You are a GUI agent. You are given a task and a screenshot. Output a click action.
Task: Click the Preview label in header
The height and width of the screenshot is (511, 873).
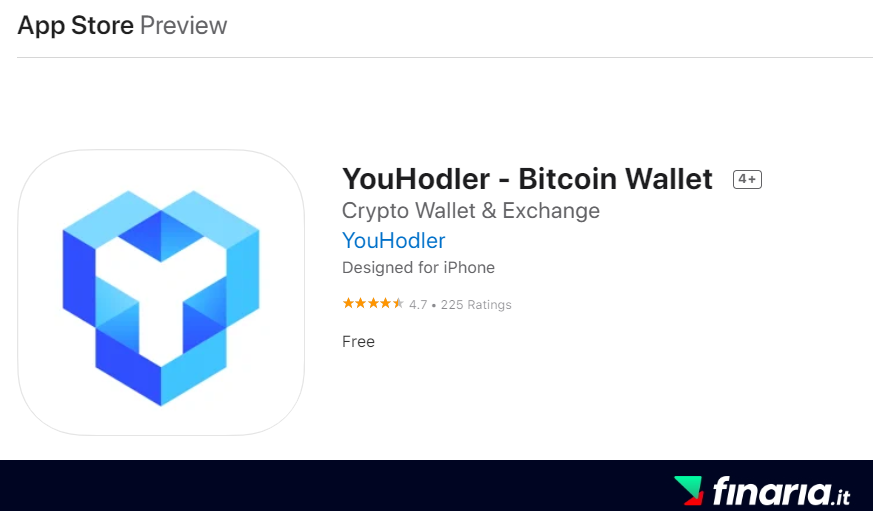tap(184, 26)
